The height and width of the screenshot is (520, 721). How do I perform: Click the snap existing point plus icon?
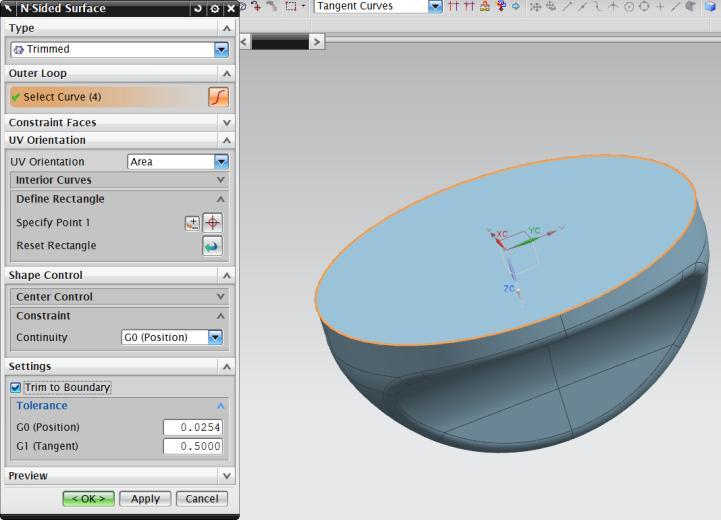click(660, 6)
